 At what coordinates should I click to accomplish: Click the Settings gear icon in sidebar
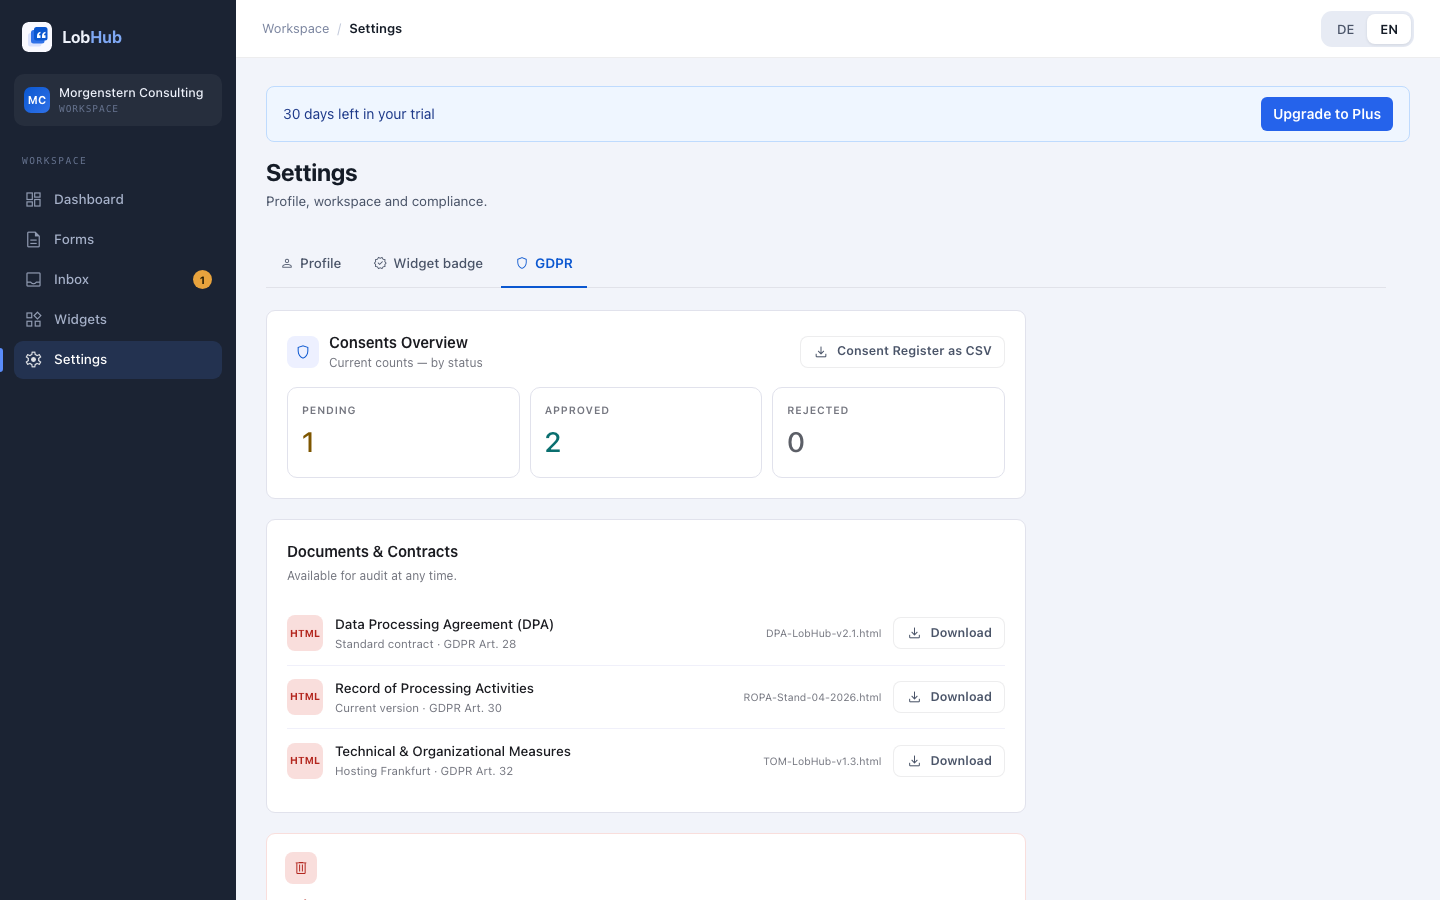point(34,360)
